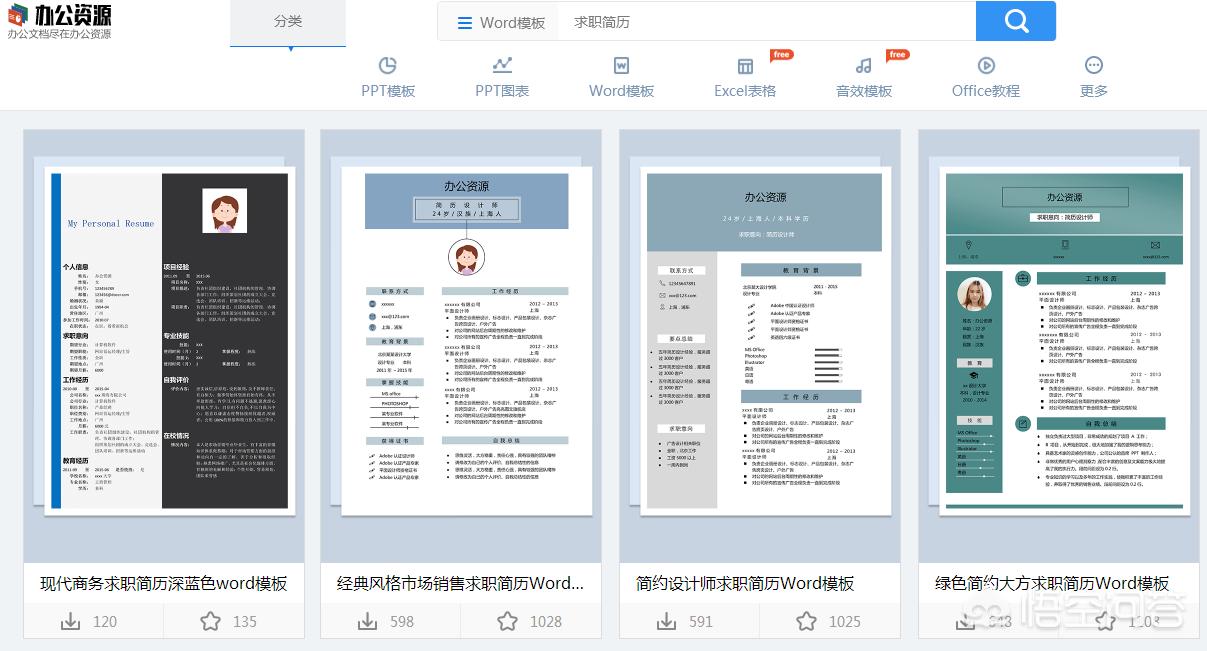Open the 简约设计师 resume thumbnail
1207x651 pixels.
coord(760,345)
